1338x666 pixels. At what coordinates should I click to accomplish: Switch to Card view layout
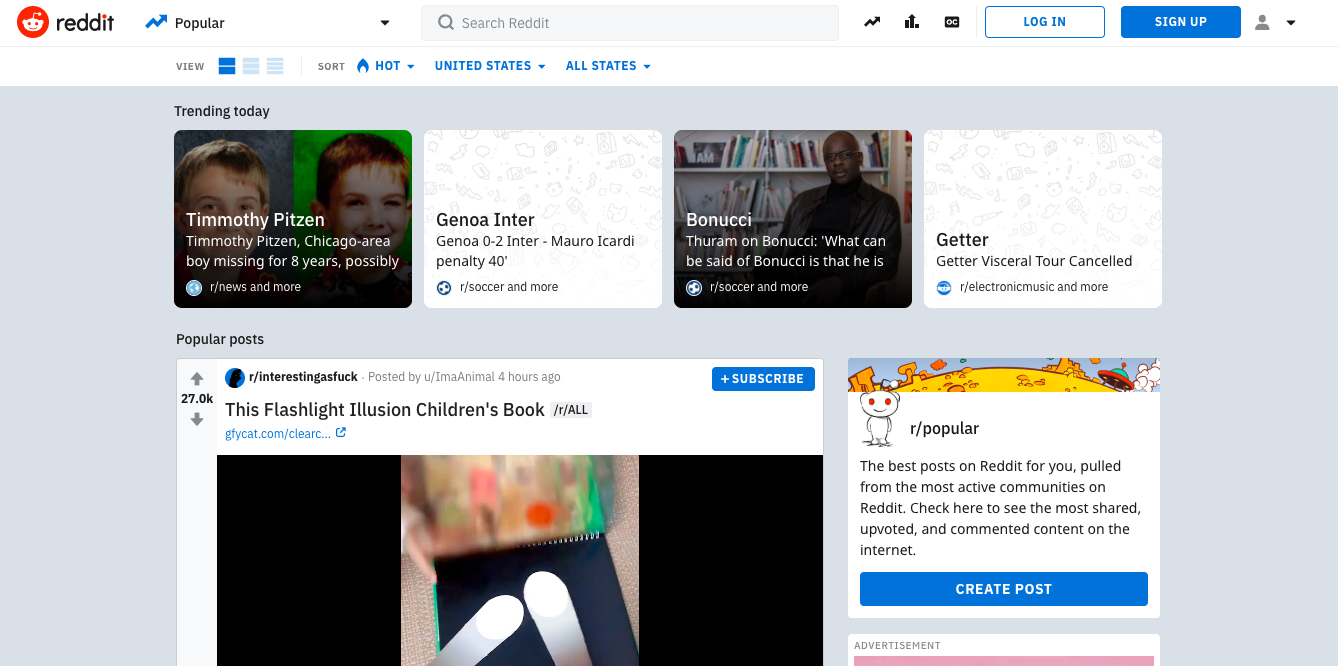click(227, 66)
